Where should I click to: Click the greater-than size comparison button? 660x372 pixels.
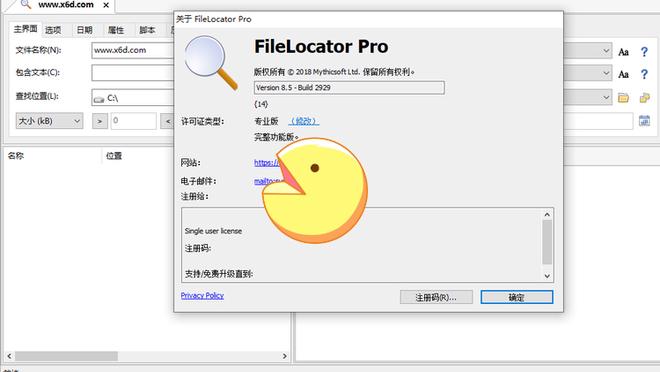tap(100, 121)
